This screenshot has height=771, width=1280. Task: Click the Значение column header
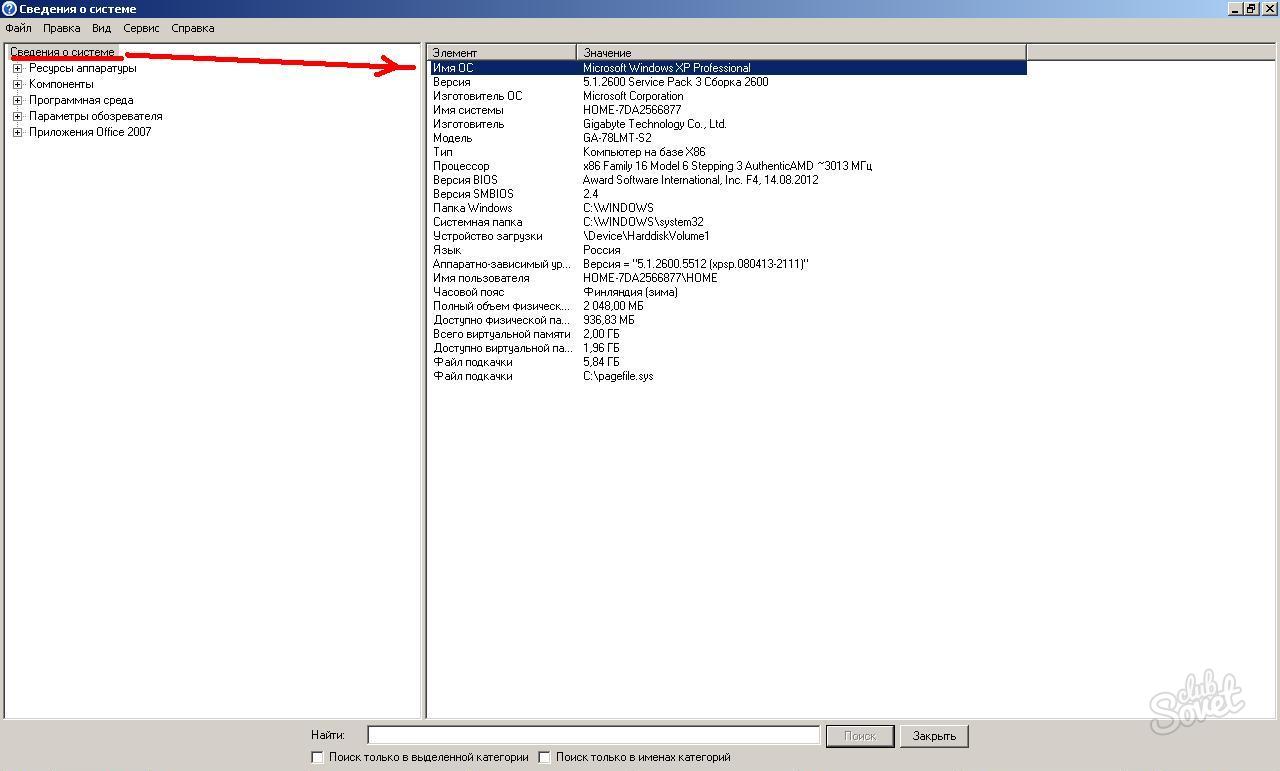point(800,52)
